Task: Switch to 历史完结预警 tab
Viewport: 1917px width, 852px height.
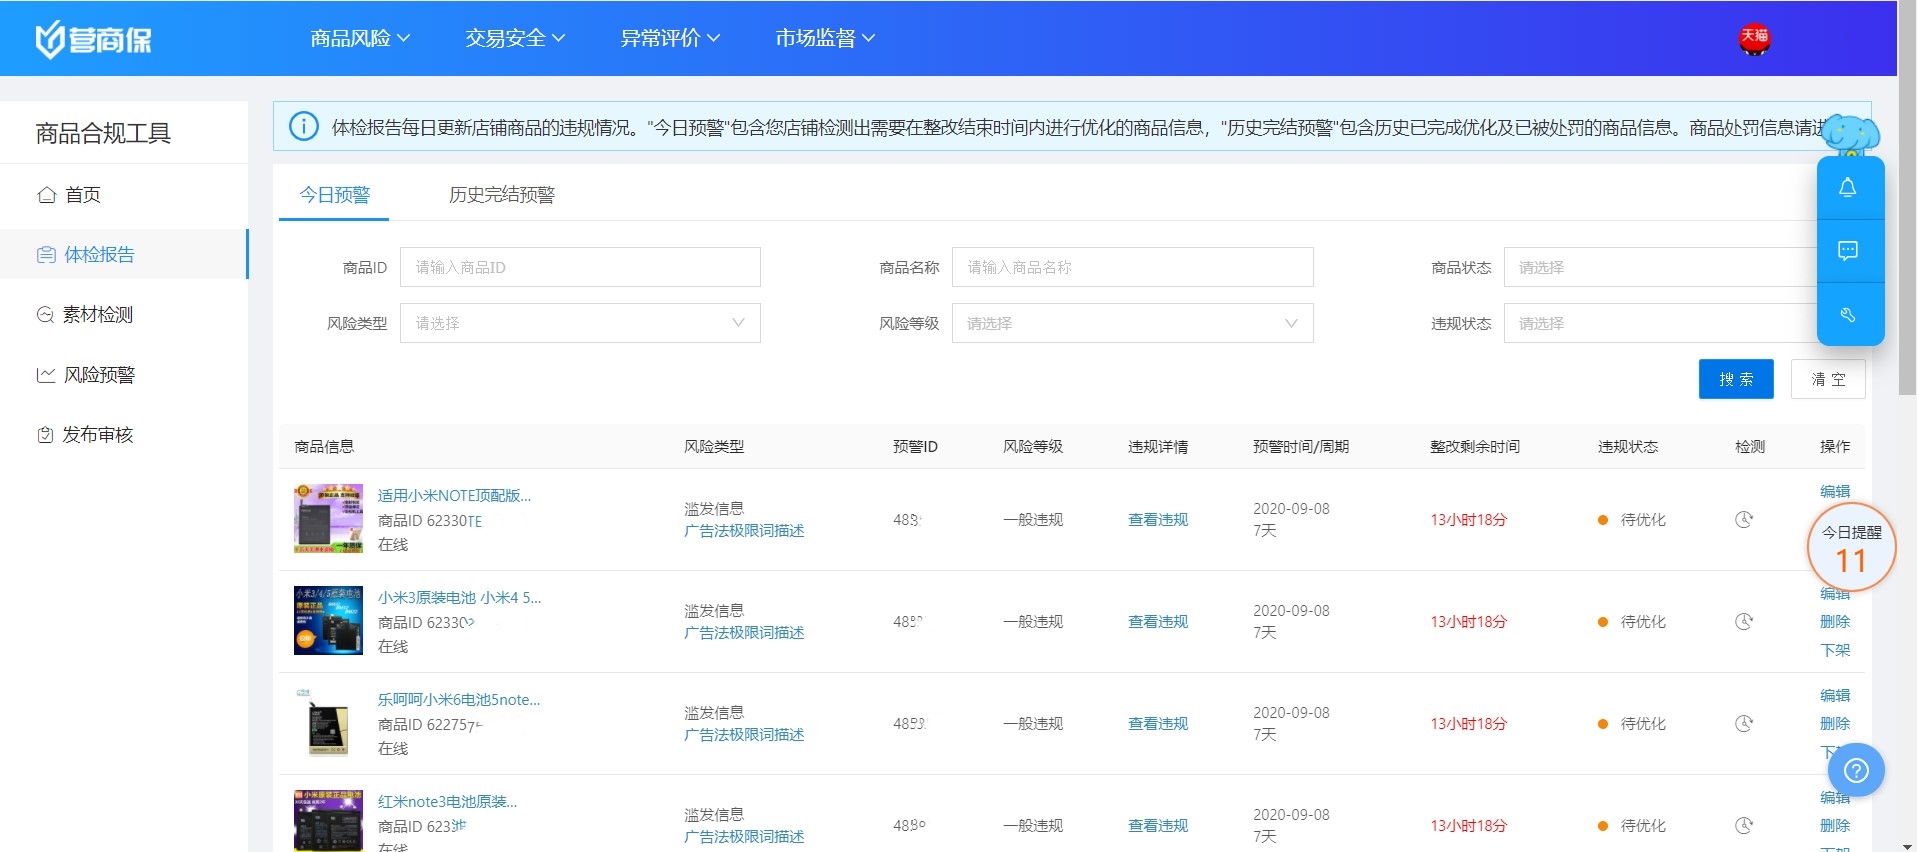Action: click(x=501, y=194)
